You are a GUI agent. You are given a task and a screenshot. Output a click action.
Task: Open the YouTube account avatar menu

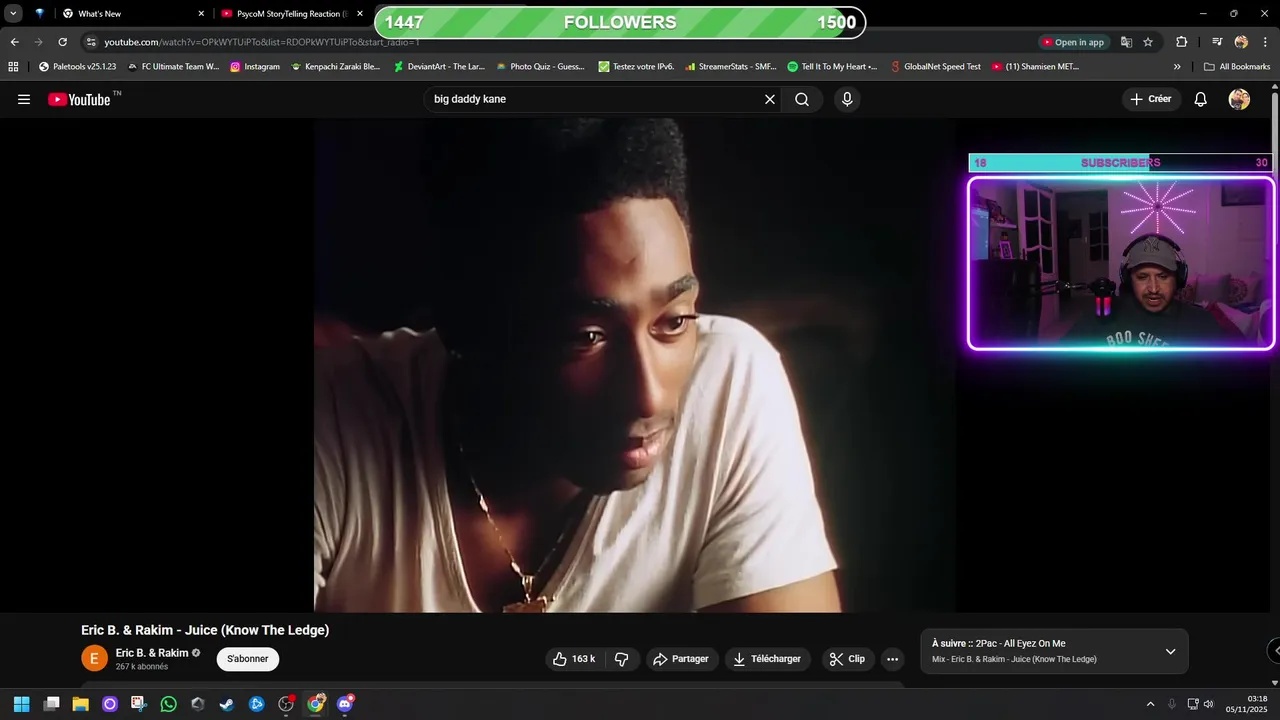[1239, 99]
